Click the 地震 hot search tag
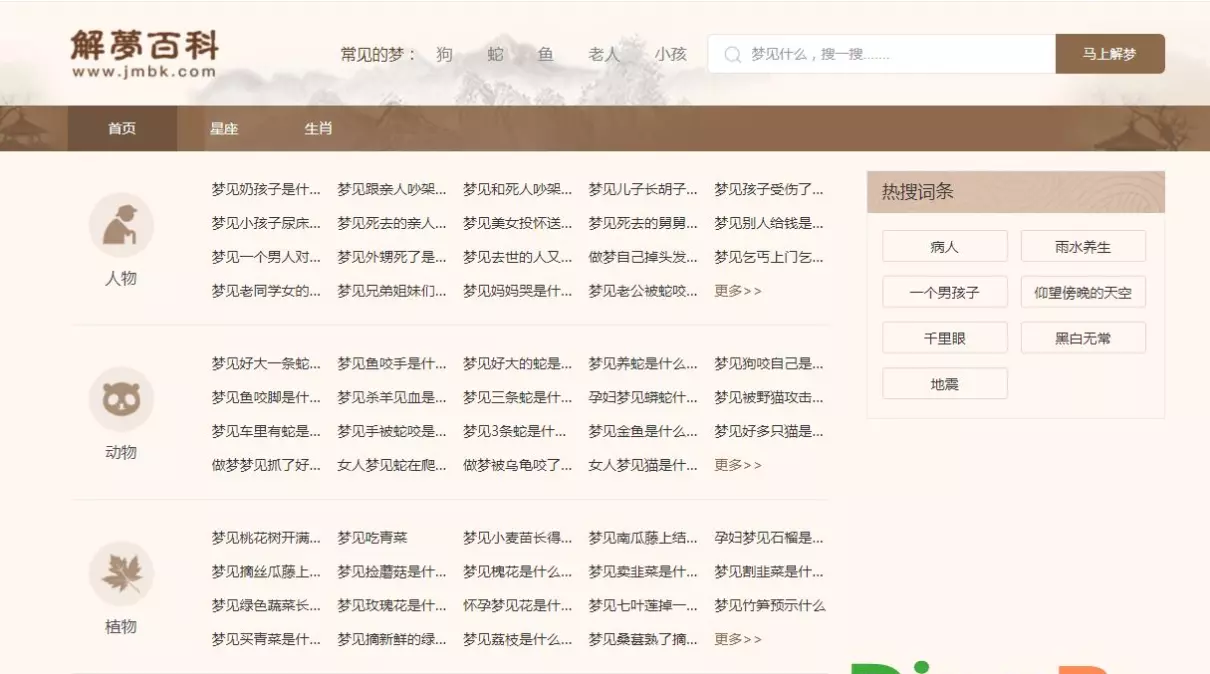This screenshot has width=1210, height=674. pos(944,384)
